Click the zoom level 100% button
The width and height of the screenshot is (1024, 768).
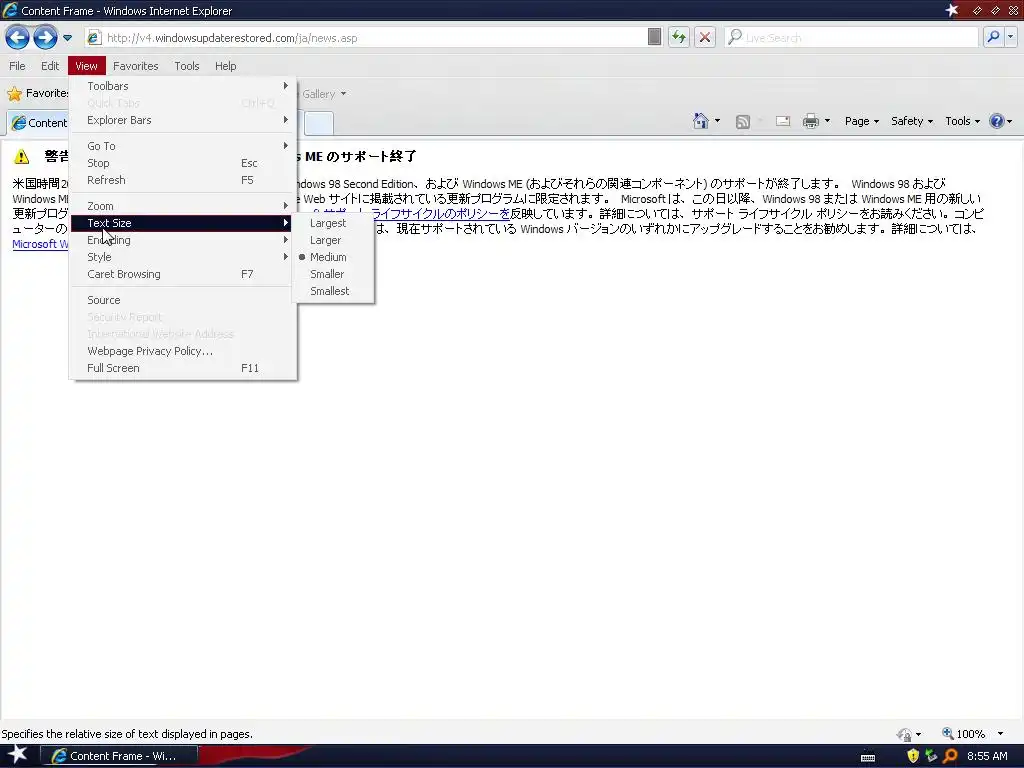coord(963,734)
